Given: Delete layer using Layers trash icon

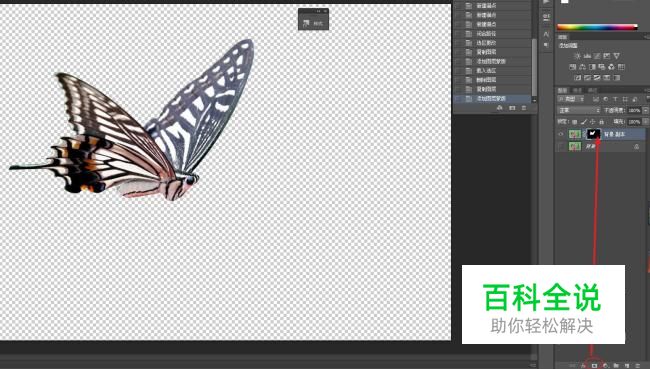Looking at the screenshot, I should coord(638,366).
